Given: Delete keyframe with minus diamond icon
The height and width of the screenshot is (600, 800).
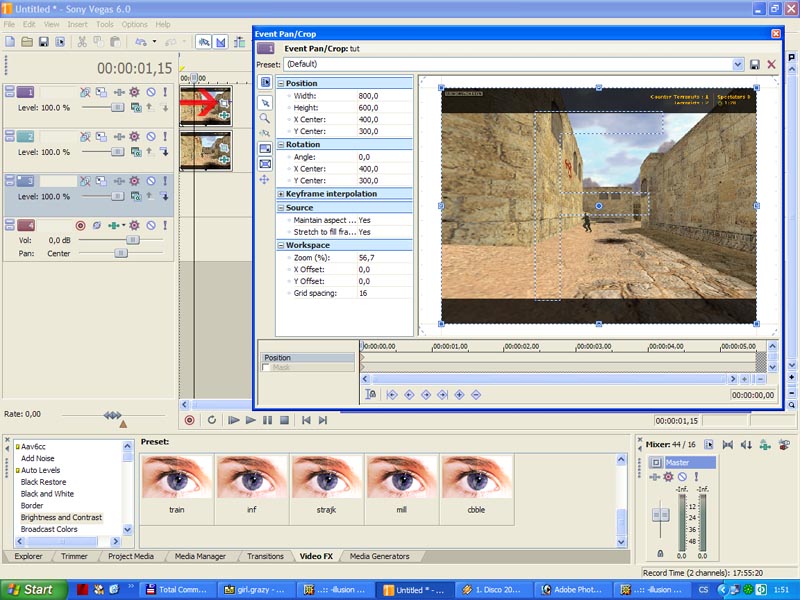Looking at the screenshot, I should tap(476, 394).
